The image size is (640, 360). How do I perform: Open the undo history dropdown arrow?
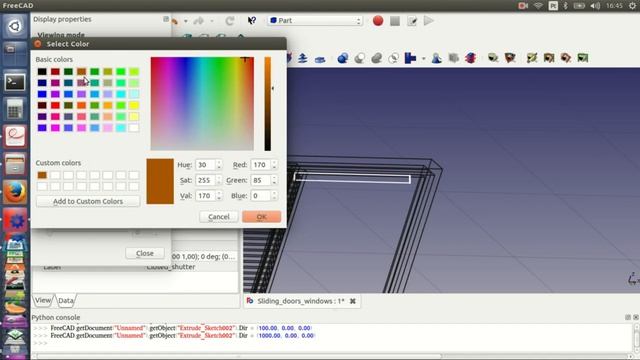[185, 21]
